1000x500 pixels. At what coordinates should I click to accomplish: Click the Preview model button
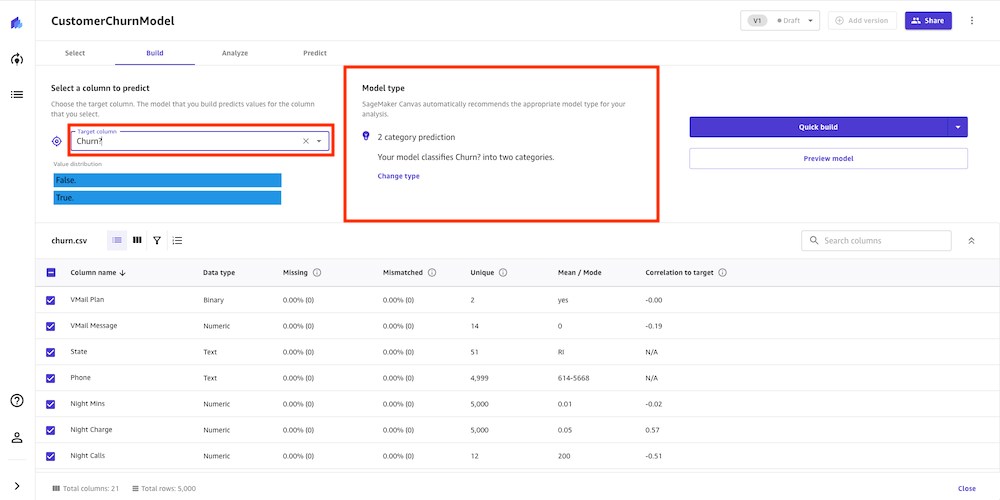[828, 158]
